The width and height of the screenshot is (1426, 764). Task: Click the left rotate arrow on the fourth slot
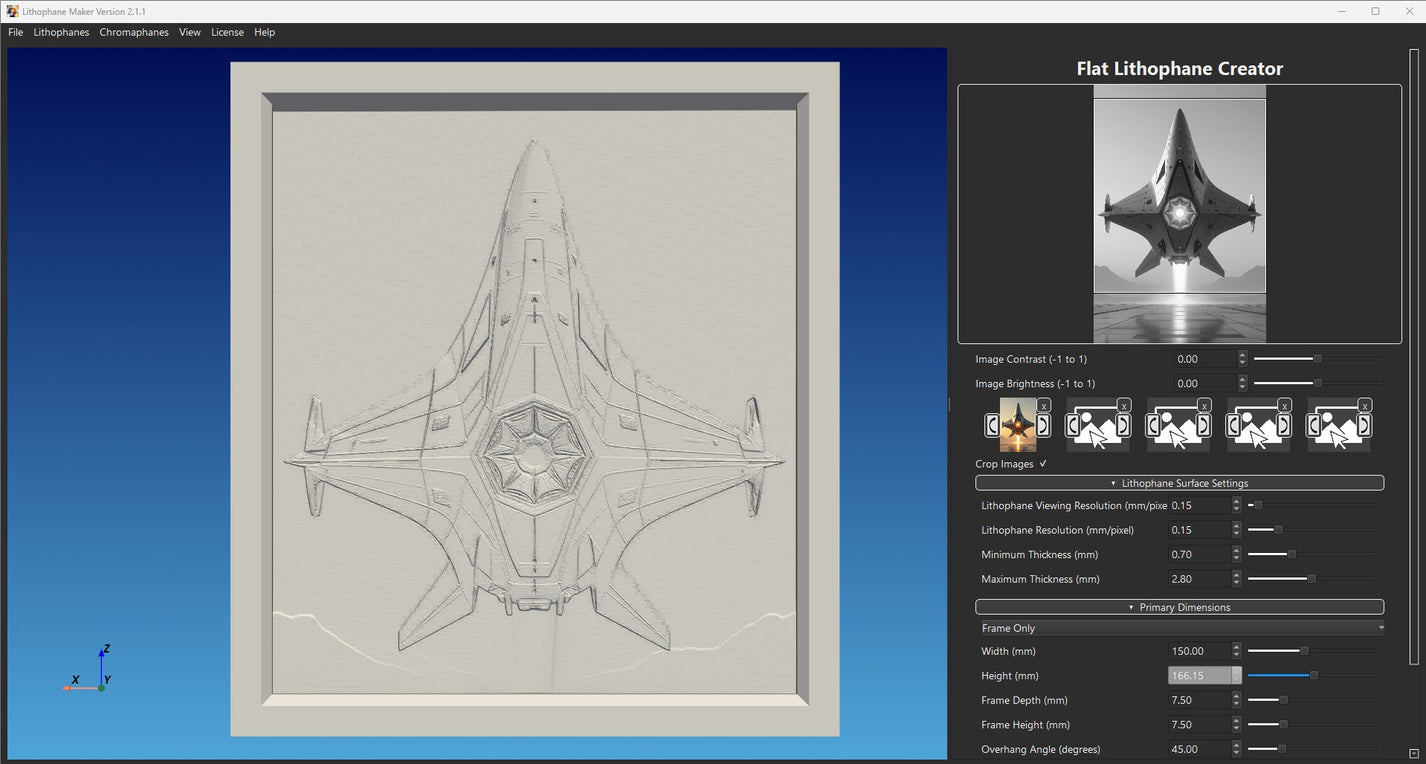point(1232,426)
